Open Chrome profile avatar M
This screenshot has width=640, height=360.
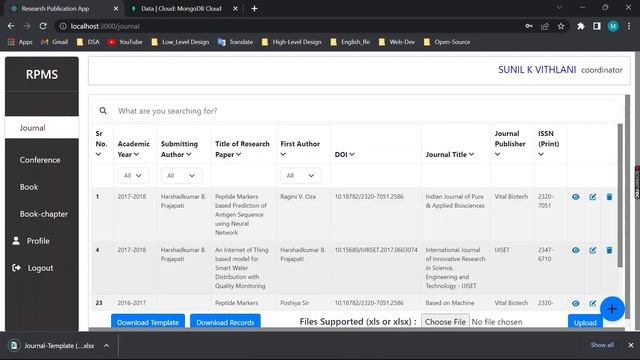tap(613, 26)
